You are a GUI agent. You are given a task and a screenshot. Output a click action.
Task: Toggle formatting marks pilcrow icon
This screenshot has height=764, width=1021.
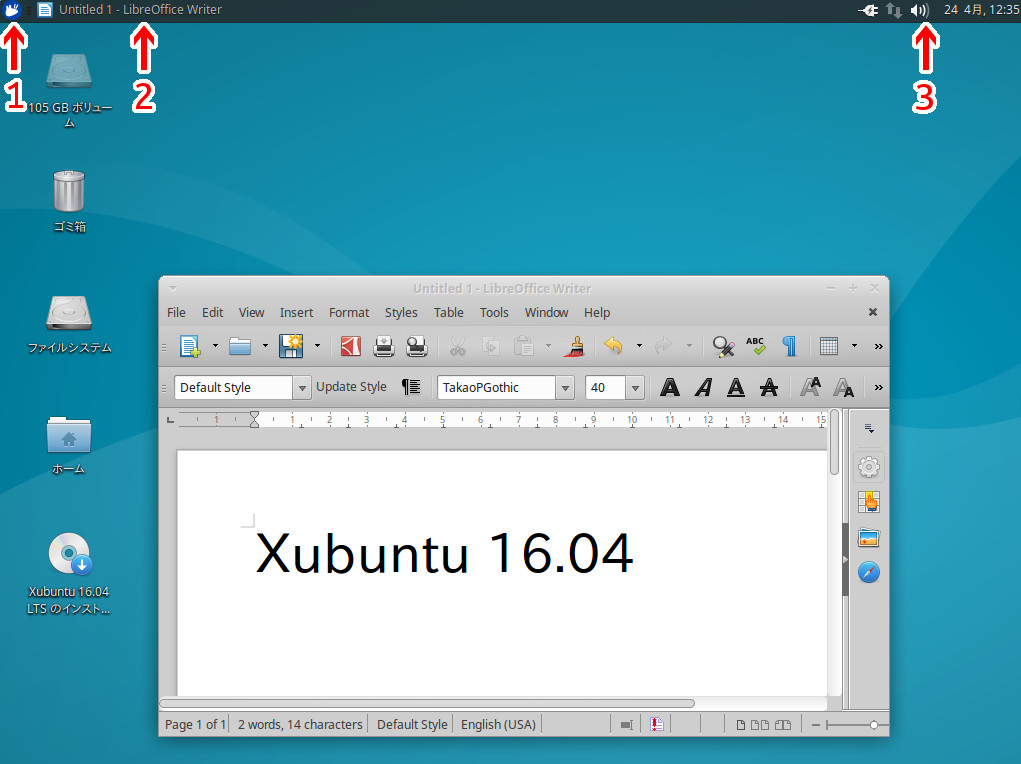coord(789,346)
